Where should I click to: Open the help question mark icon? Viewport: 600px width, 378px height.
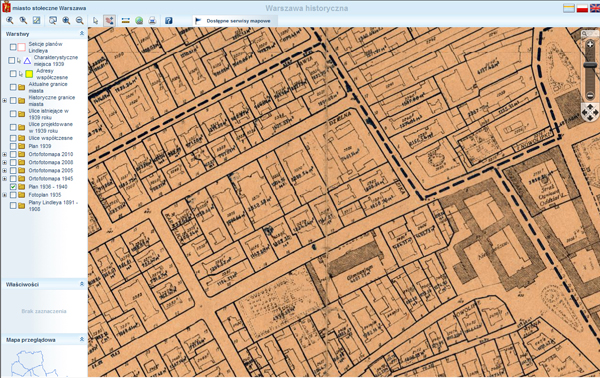pyautogui.click(x=168, y=20)
